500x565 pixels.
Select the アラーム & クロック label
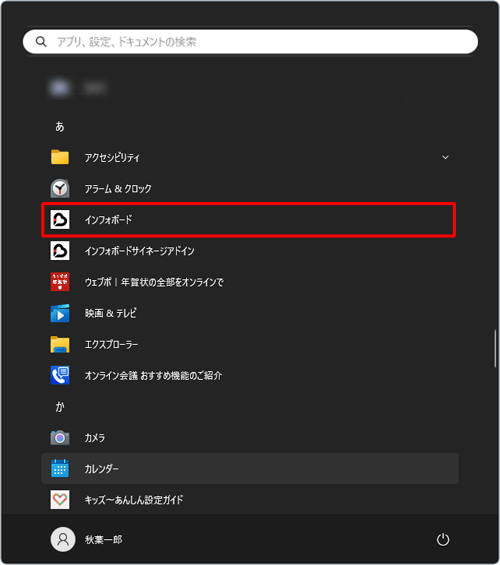click(118, 188)
